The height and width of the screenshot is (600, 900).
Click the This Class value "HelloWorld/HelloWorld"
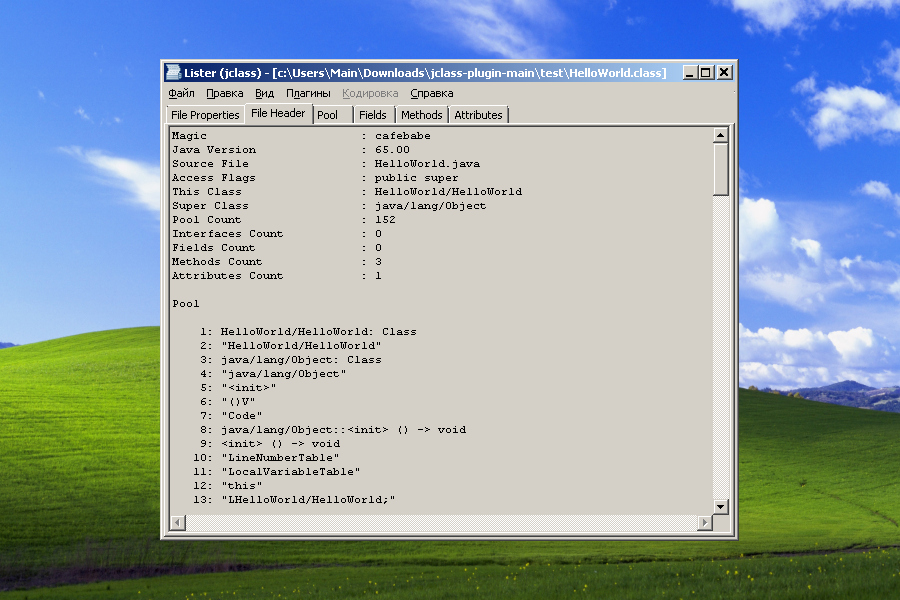448,192
